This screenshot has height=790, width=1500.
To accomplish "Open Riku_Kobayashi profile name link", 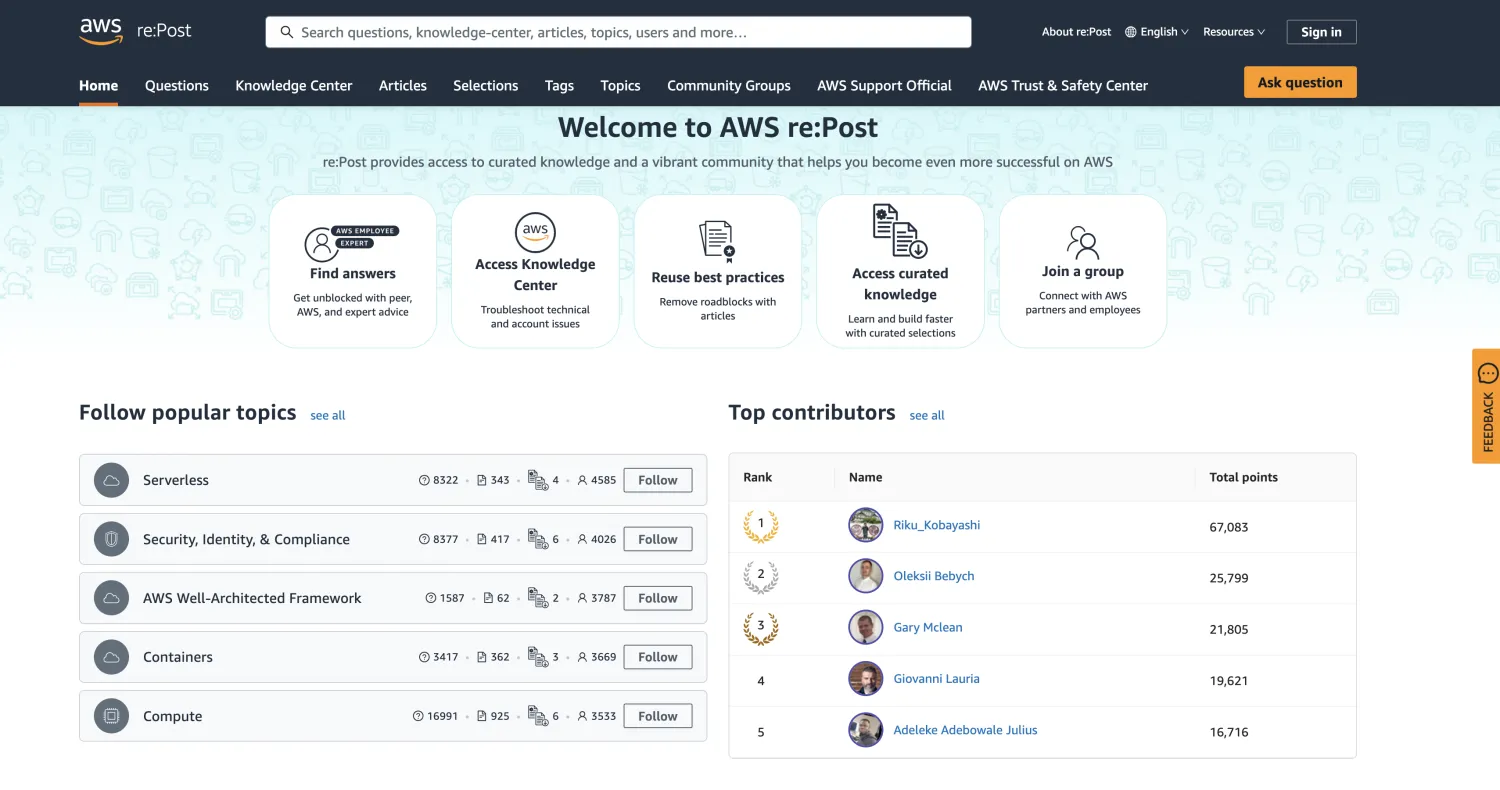I will pos(937,525).
